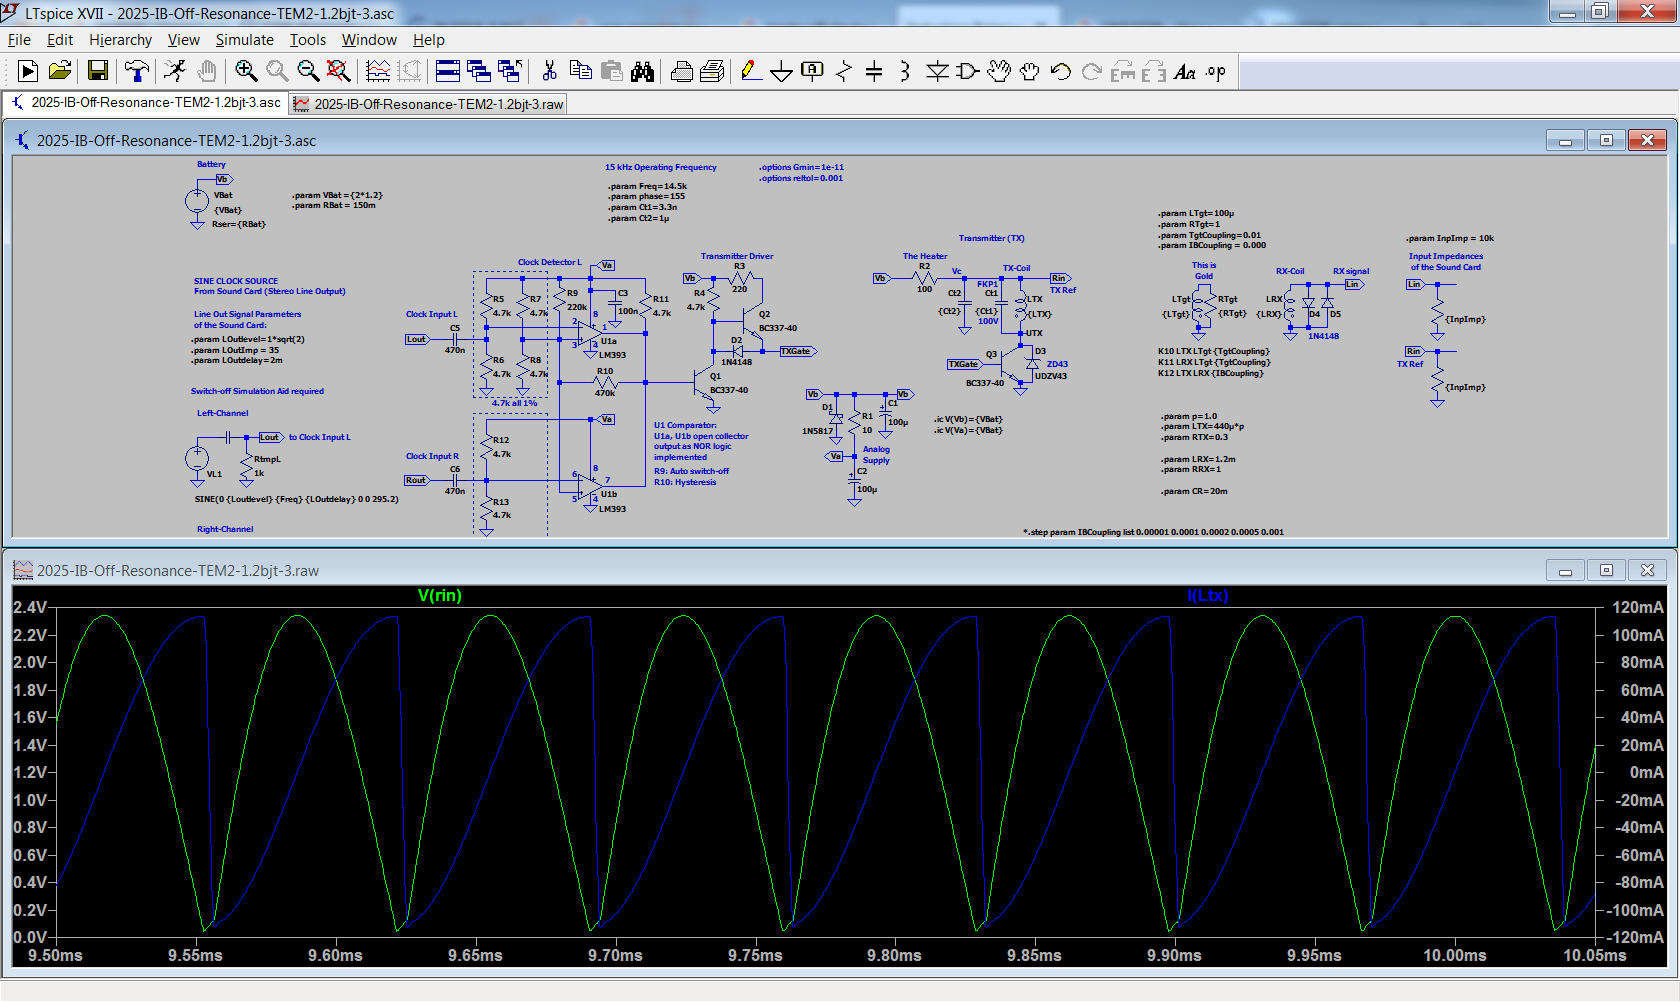The width and height of the screenshot is (1680, 1002).
Task: Search the schematic with the Find binoculars
Action: click(643, 71)
